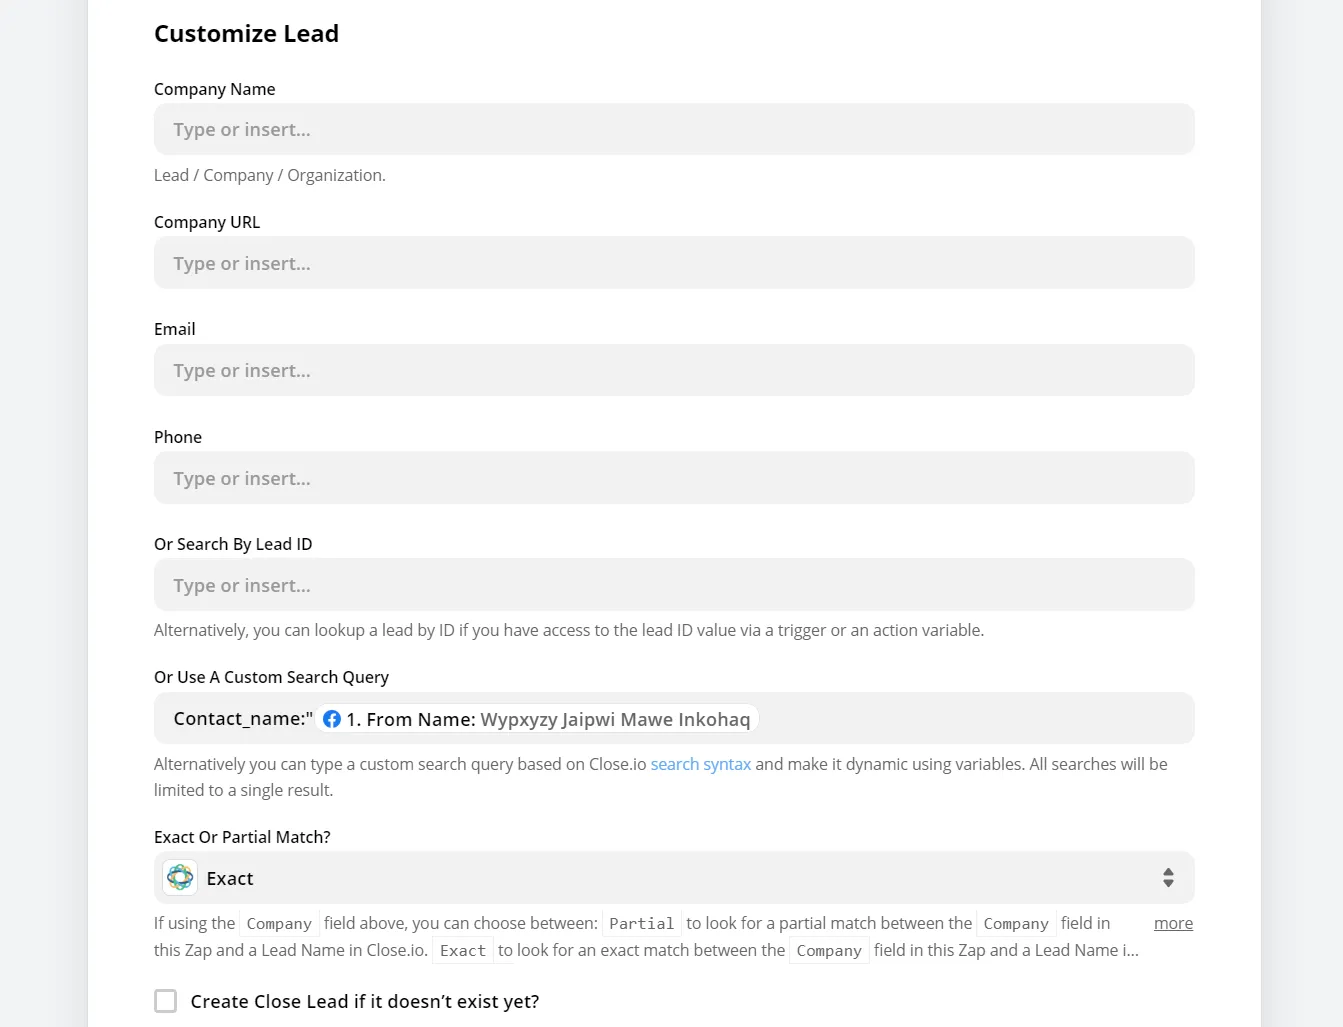
Task: Click the Contact_name: text in custom search query
Action: tap(242, 719)
